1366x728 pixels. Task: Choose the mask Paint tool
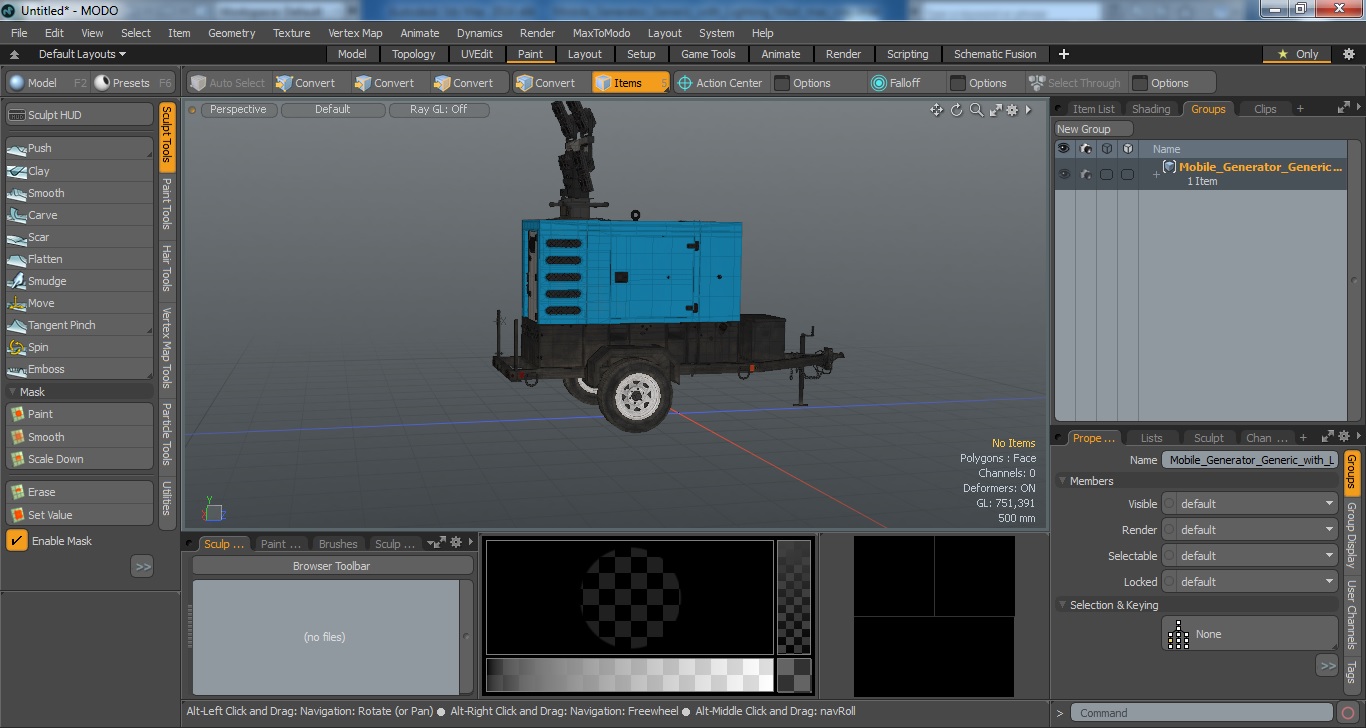(79, 414)
